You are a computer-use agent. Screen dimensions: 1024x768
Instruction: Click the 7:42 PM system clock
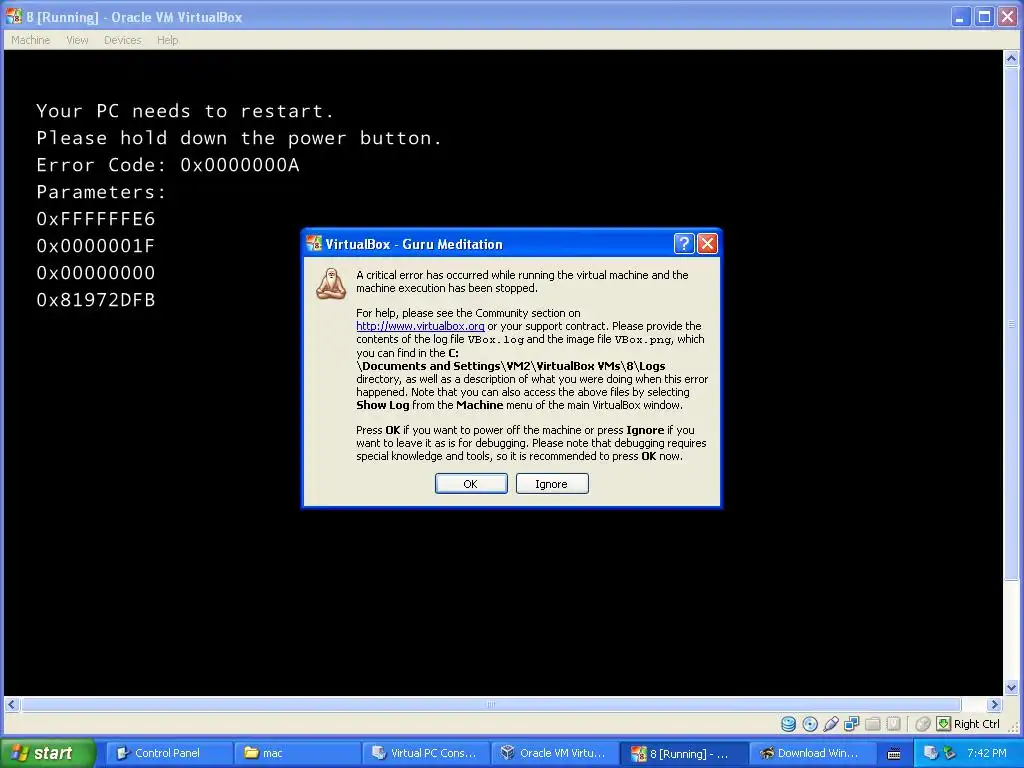(x=987, y=753)
